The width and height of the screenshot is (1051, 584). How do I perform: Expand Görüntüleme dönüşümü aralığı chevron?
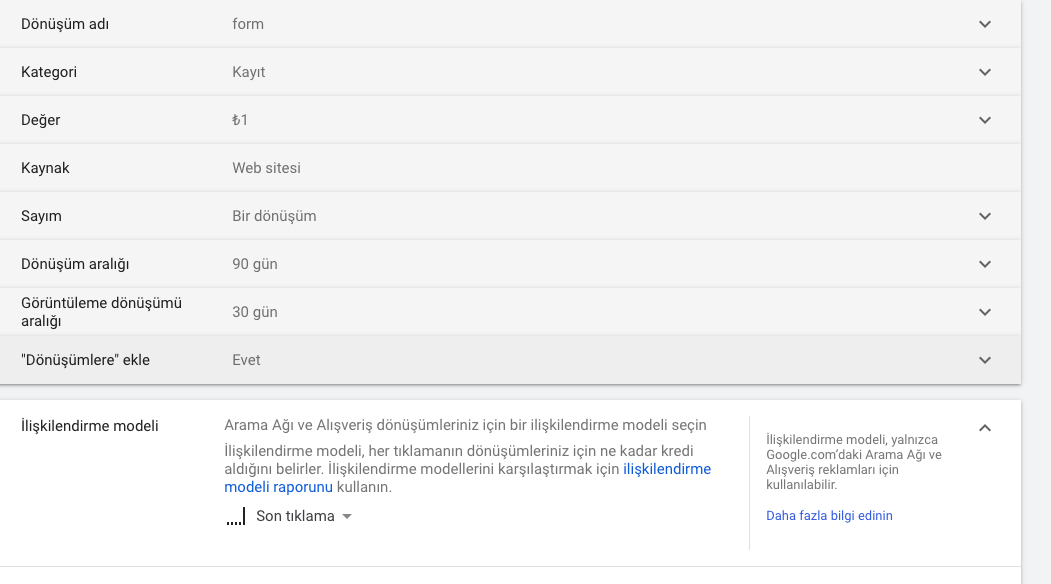pyautogui.click(x=985, y=312)
